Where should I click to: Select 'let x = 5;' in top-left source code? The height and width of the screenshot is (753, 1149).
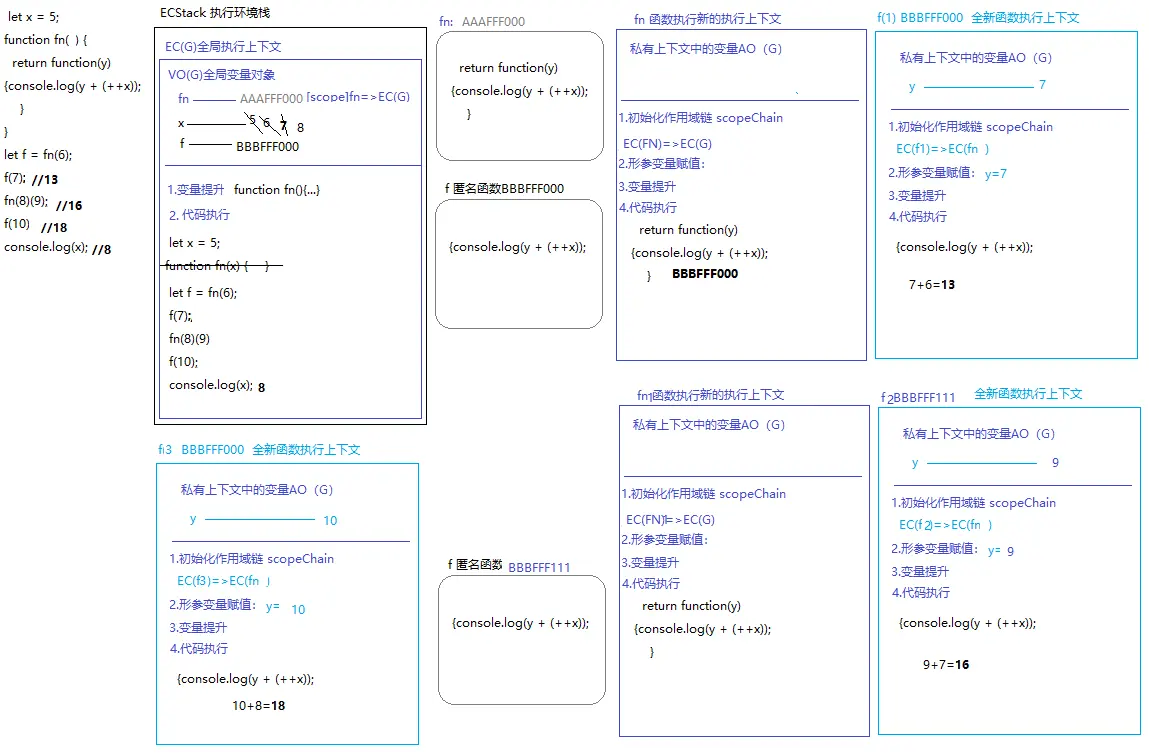33,16
